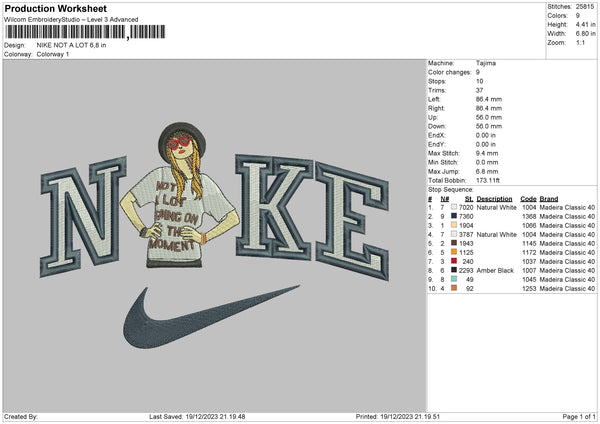Screen dimensions: 600x424
Task: Click the Up value '56.0 mm'
Action: (489, 117)
